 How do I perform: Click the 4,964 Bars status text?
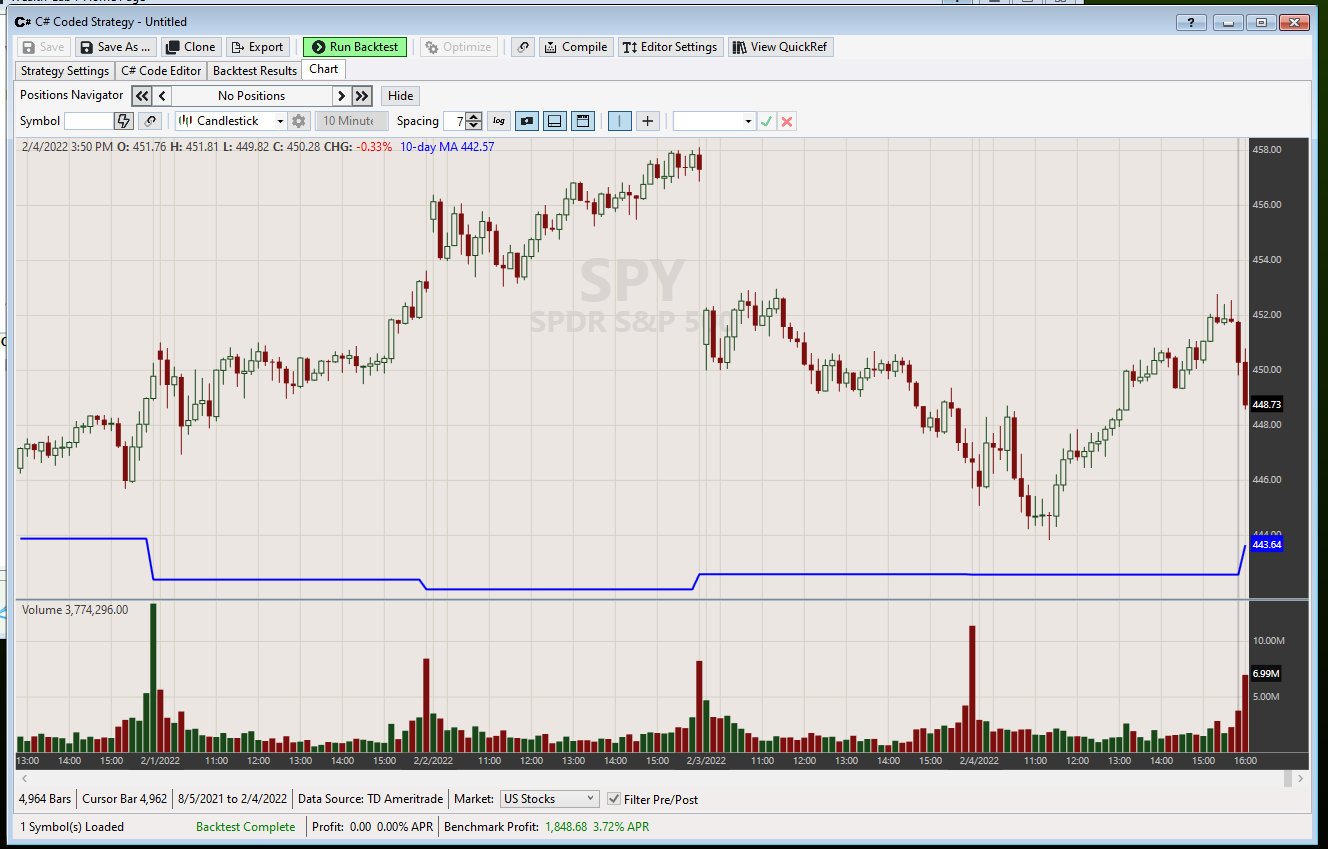click(x=45, y=799)
